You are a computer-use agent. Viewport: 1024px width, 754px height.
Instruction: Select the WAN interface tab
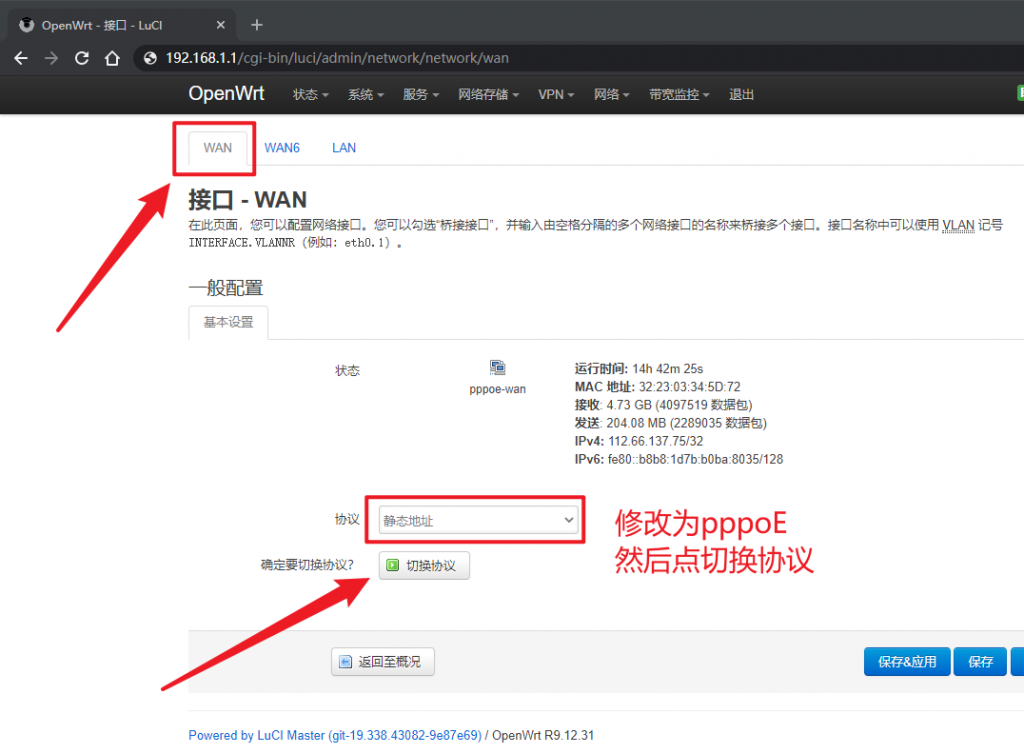tap(217, 148)
